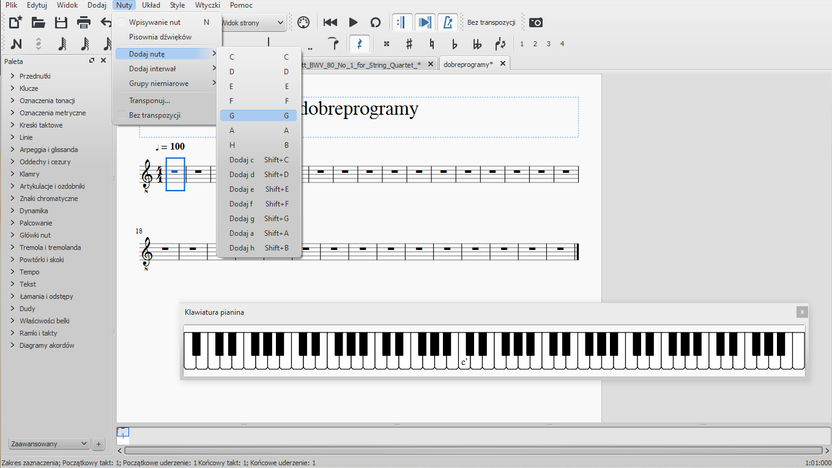The width and height of the screenshot is (832, 468).
Task: Apply the double flat accidental
Action: coord(477,44)
